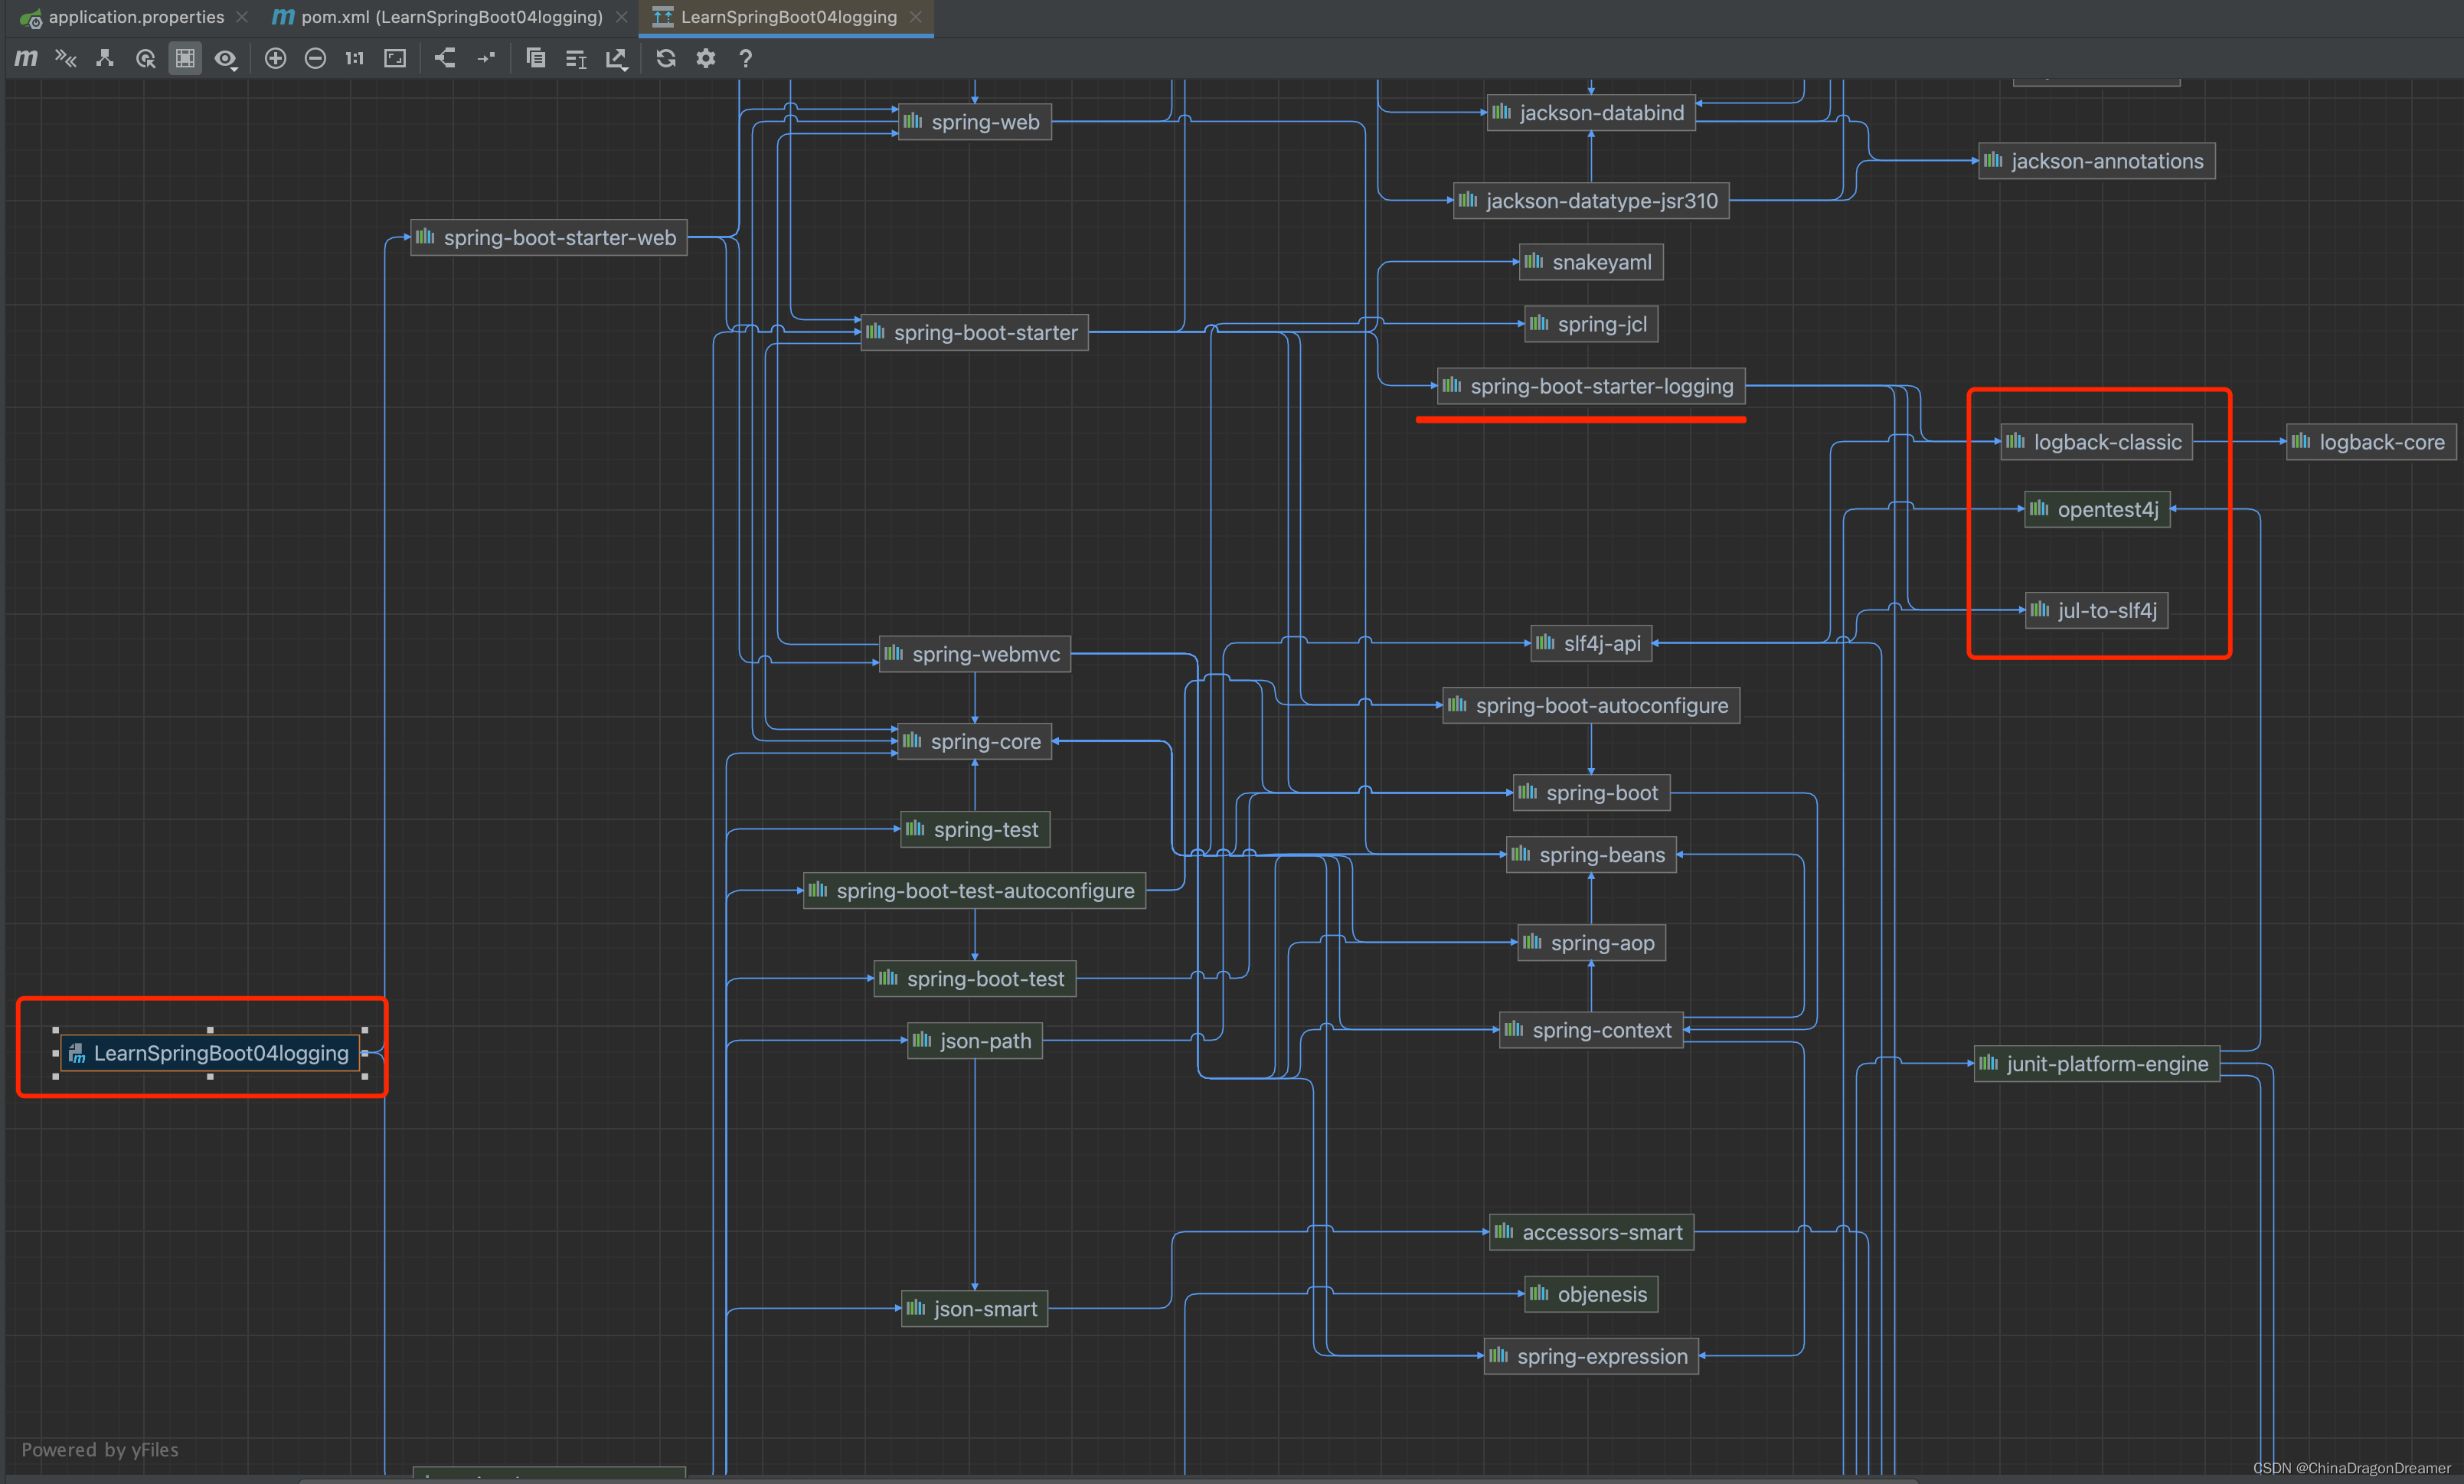Close the pom.xml tab
Screen dimensions: 2464x1484
pos(622,17)
